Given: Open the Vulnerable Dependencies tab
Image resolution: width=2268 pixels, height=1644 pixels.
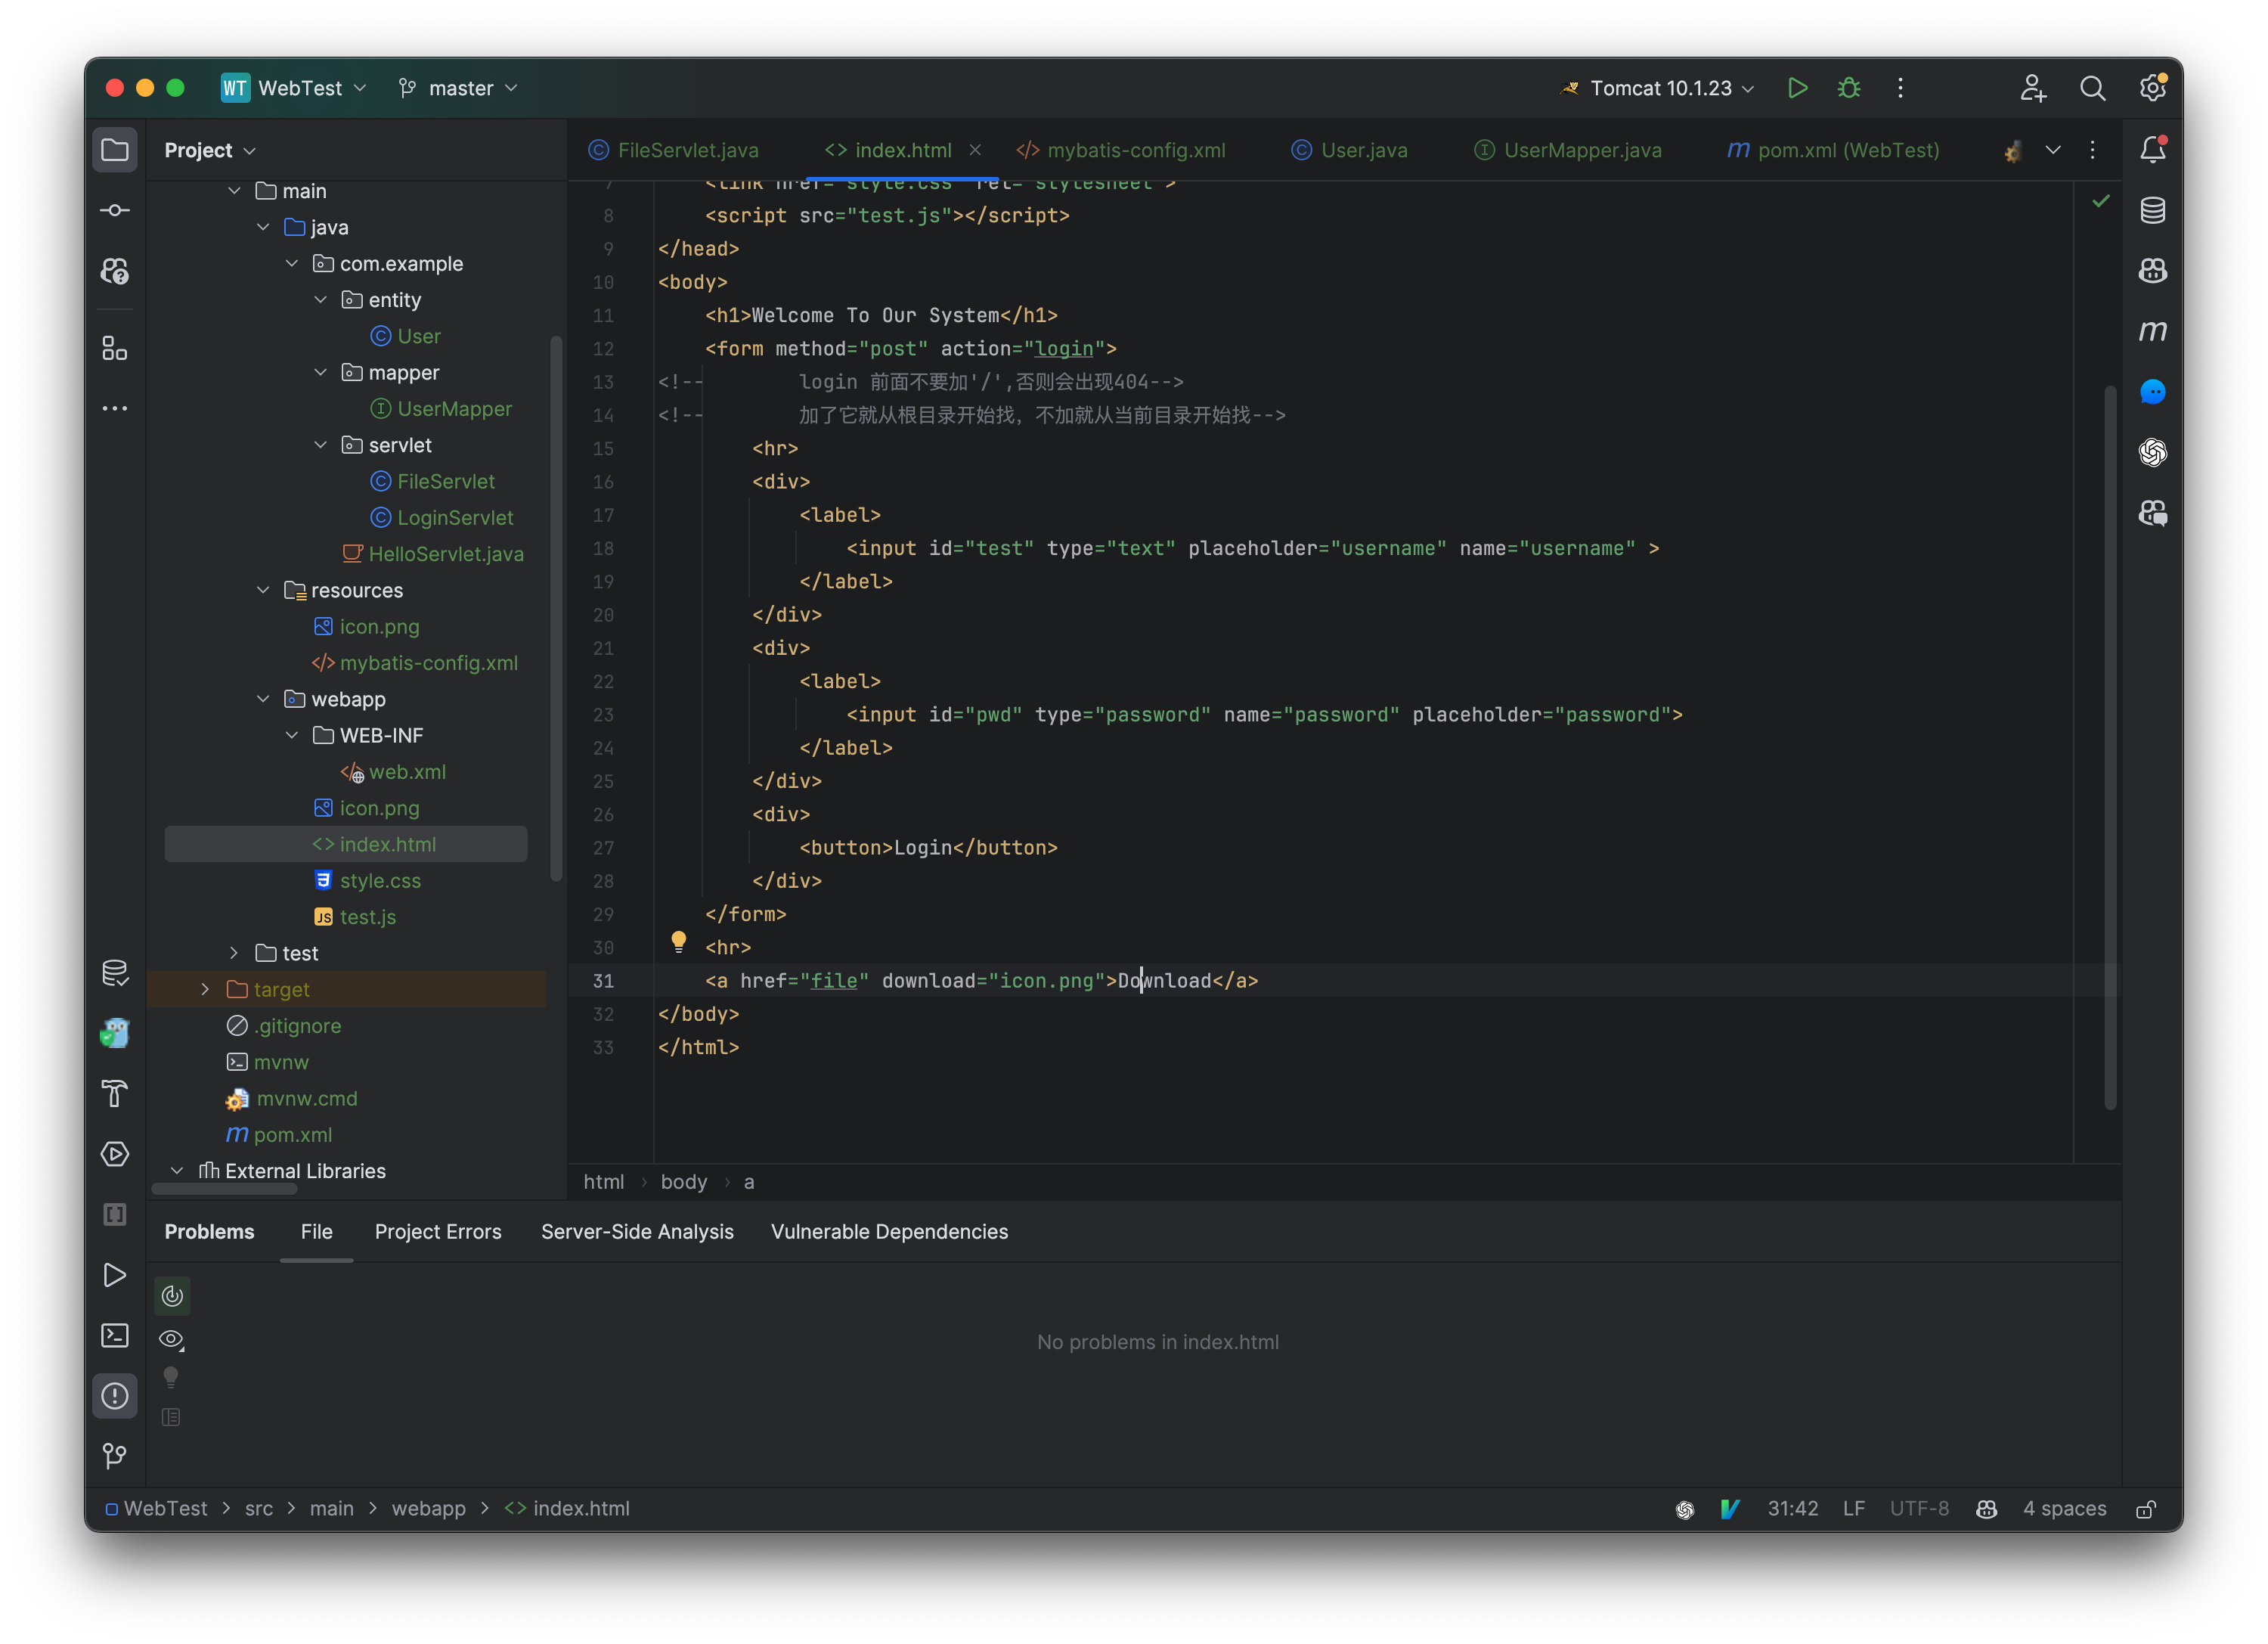Looking at the screenshot, I should (x=889, y=1232).
